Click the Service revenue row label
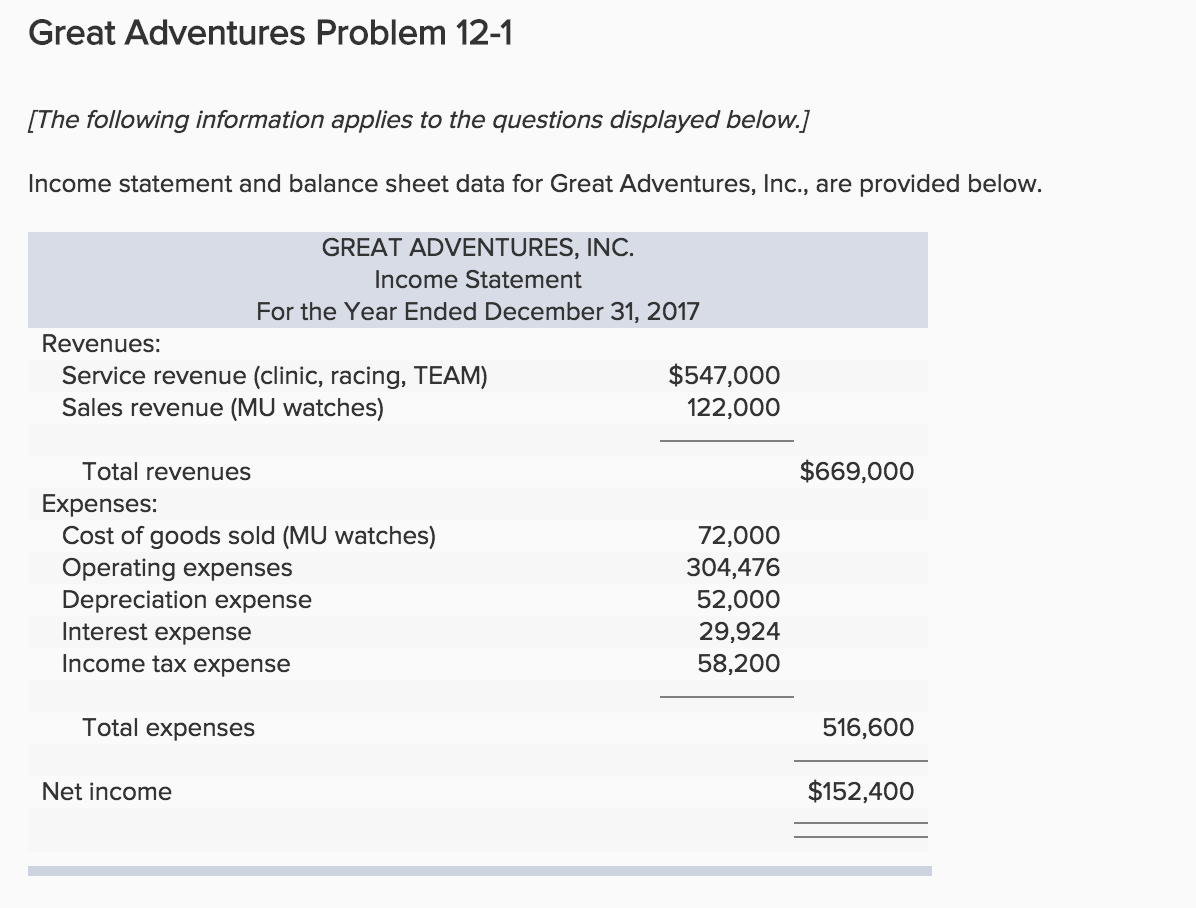This screenshot has height=908, width=1196. 275,376
